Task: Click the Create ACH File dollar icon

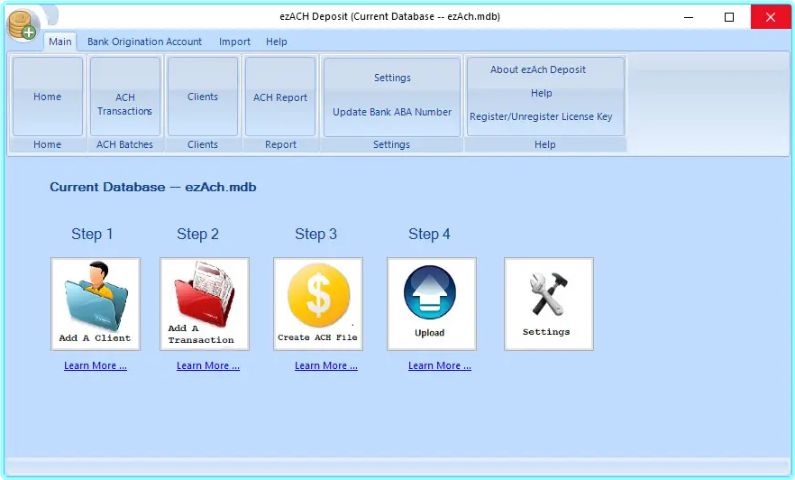Action: (318, 304)
